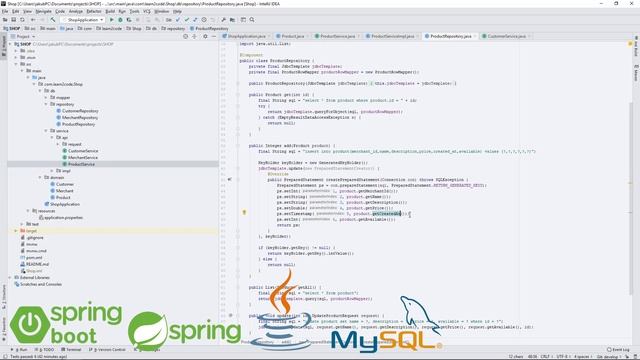640x360 pixels.
Task: Open the Event Log in the status bar
Action: click(618, 349)
